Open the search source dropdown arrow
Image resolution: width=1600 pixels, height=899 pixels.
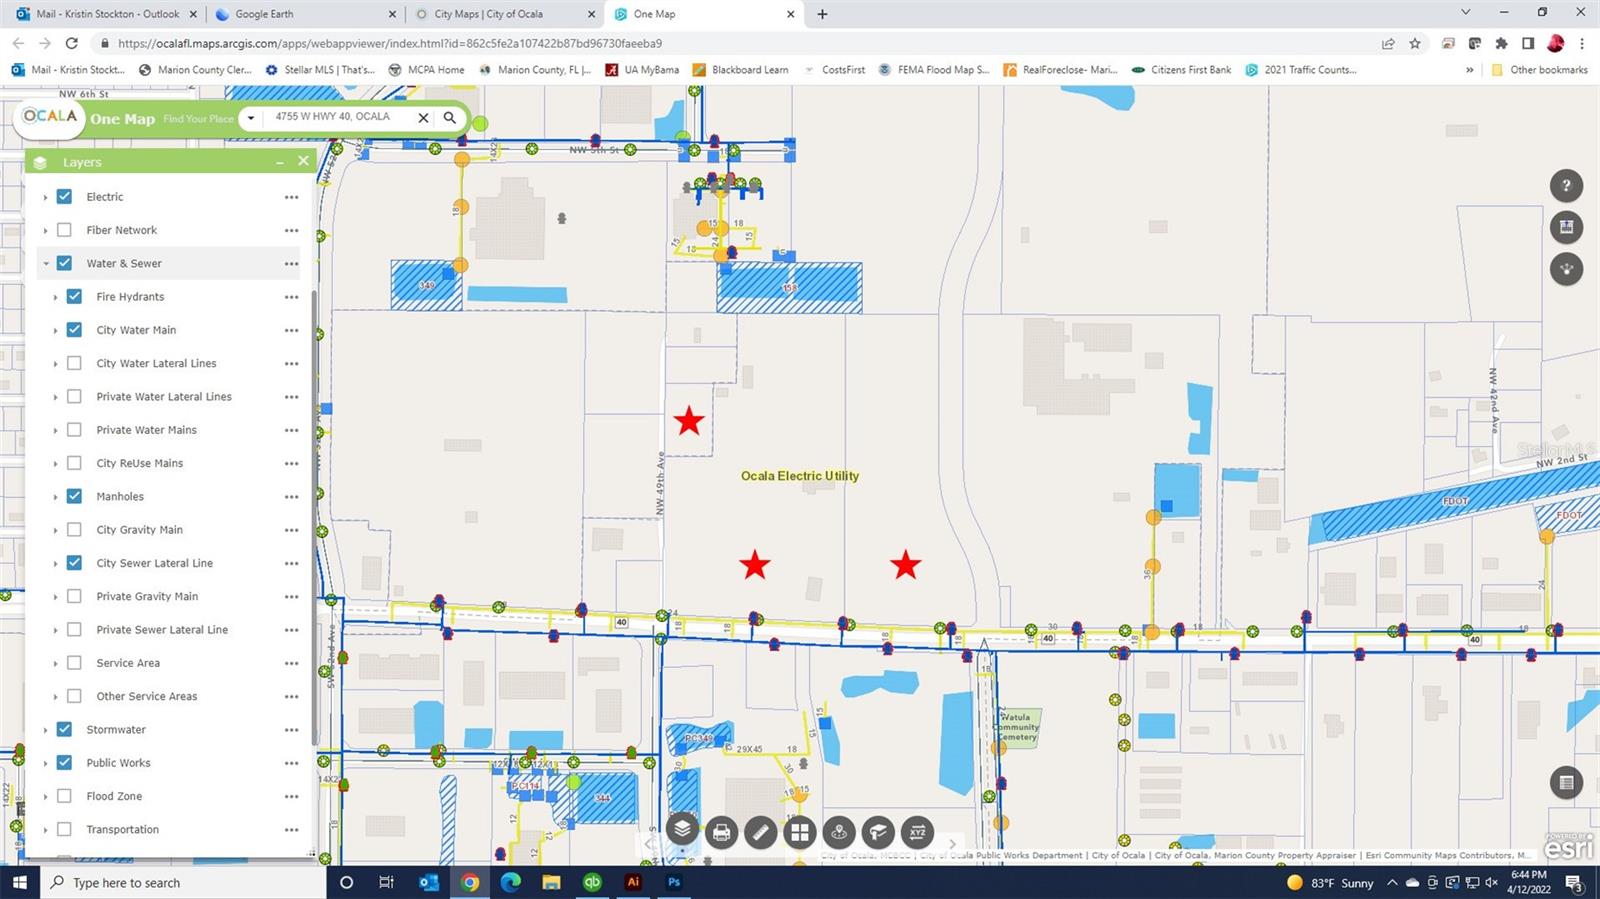[251, 118]
